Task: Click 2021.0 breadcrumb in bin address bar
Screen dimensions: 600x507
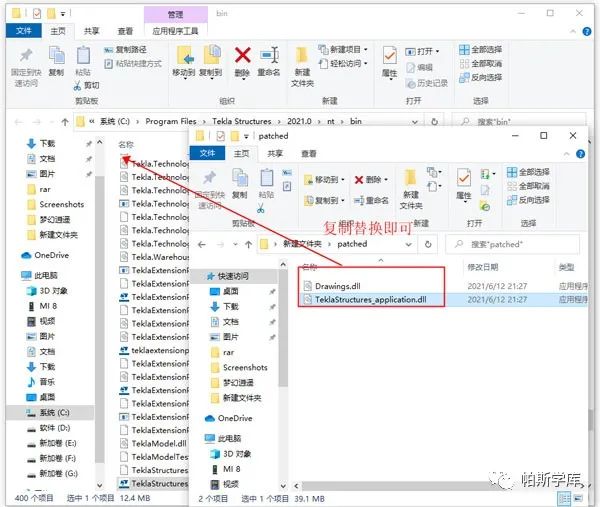Action: coord(299,121)
